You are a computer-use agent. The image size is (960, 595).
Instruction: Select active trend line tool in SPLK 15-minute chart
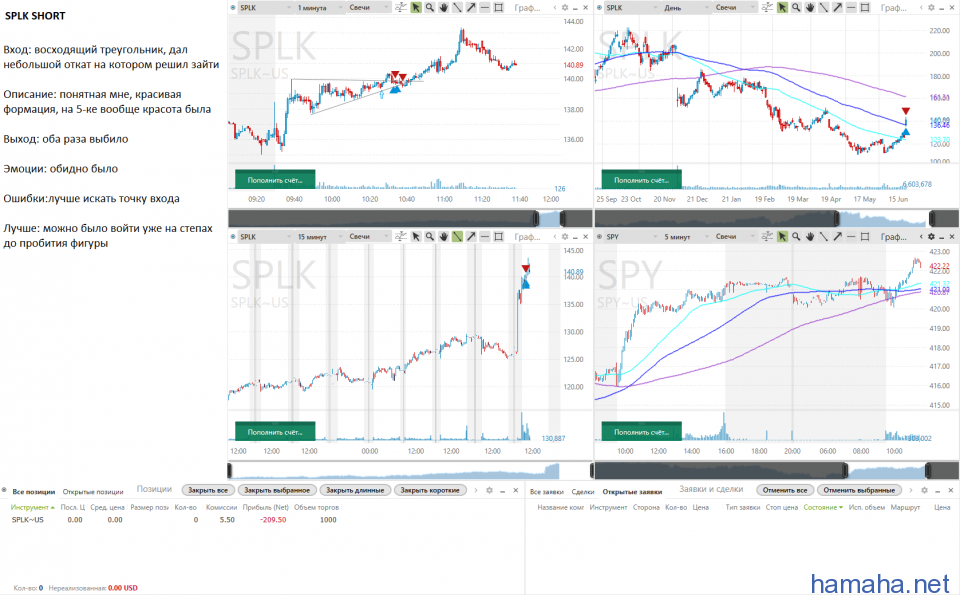click(457, 236)
